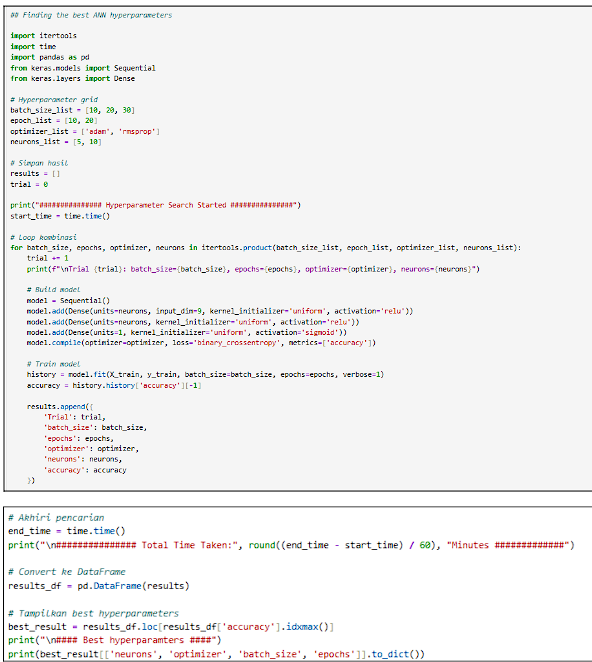
Task: Click the '# Convert ke DataFrame' comment
Action: (67, 572)
